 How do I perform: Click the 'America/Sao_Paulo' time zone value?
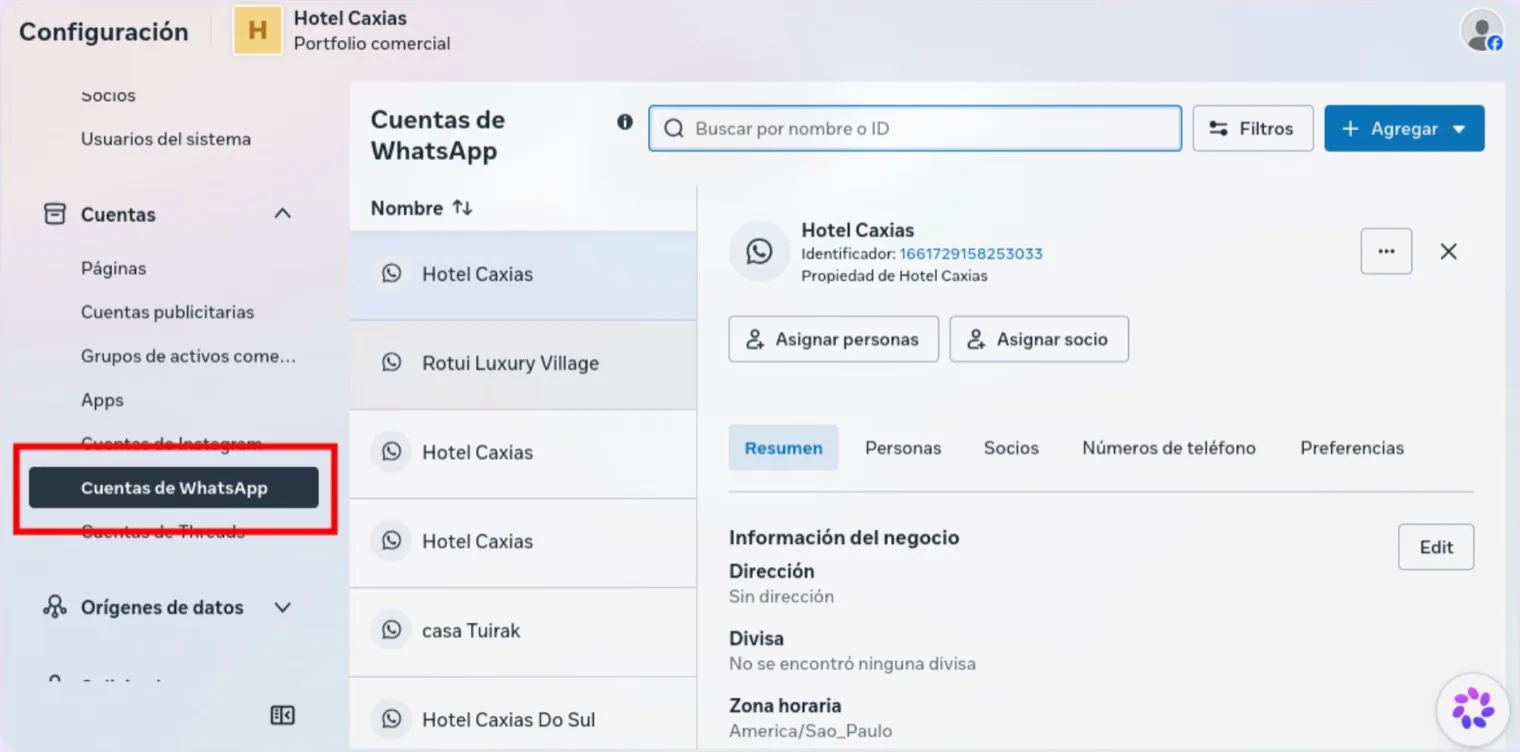(x=810, y=731)
